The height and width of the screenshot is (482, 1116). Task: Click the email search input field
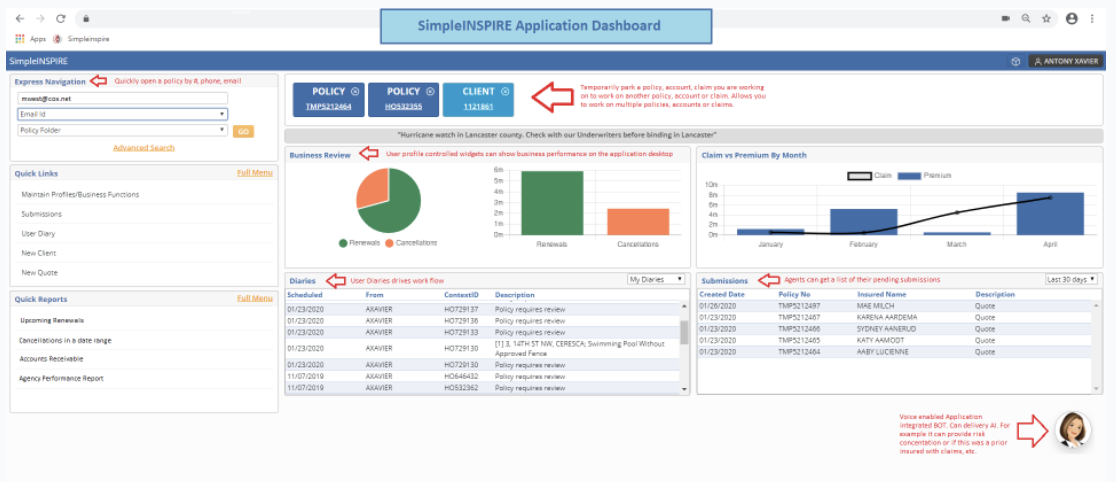(122, 98)
